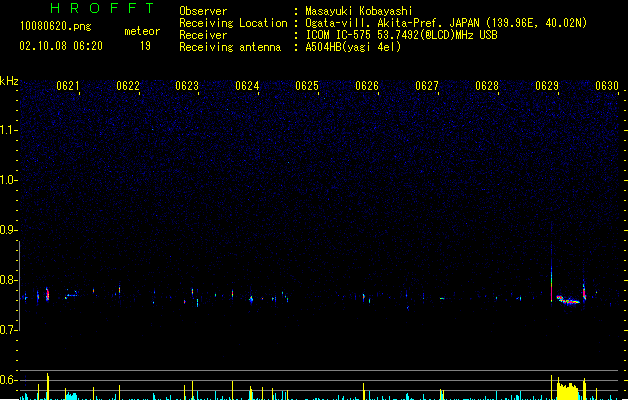Click the 1.0 kHz axis label
This screenshot has height=400, width=629.
pos(8,180)
